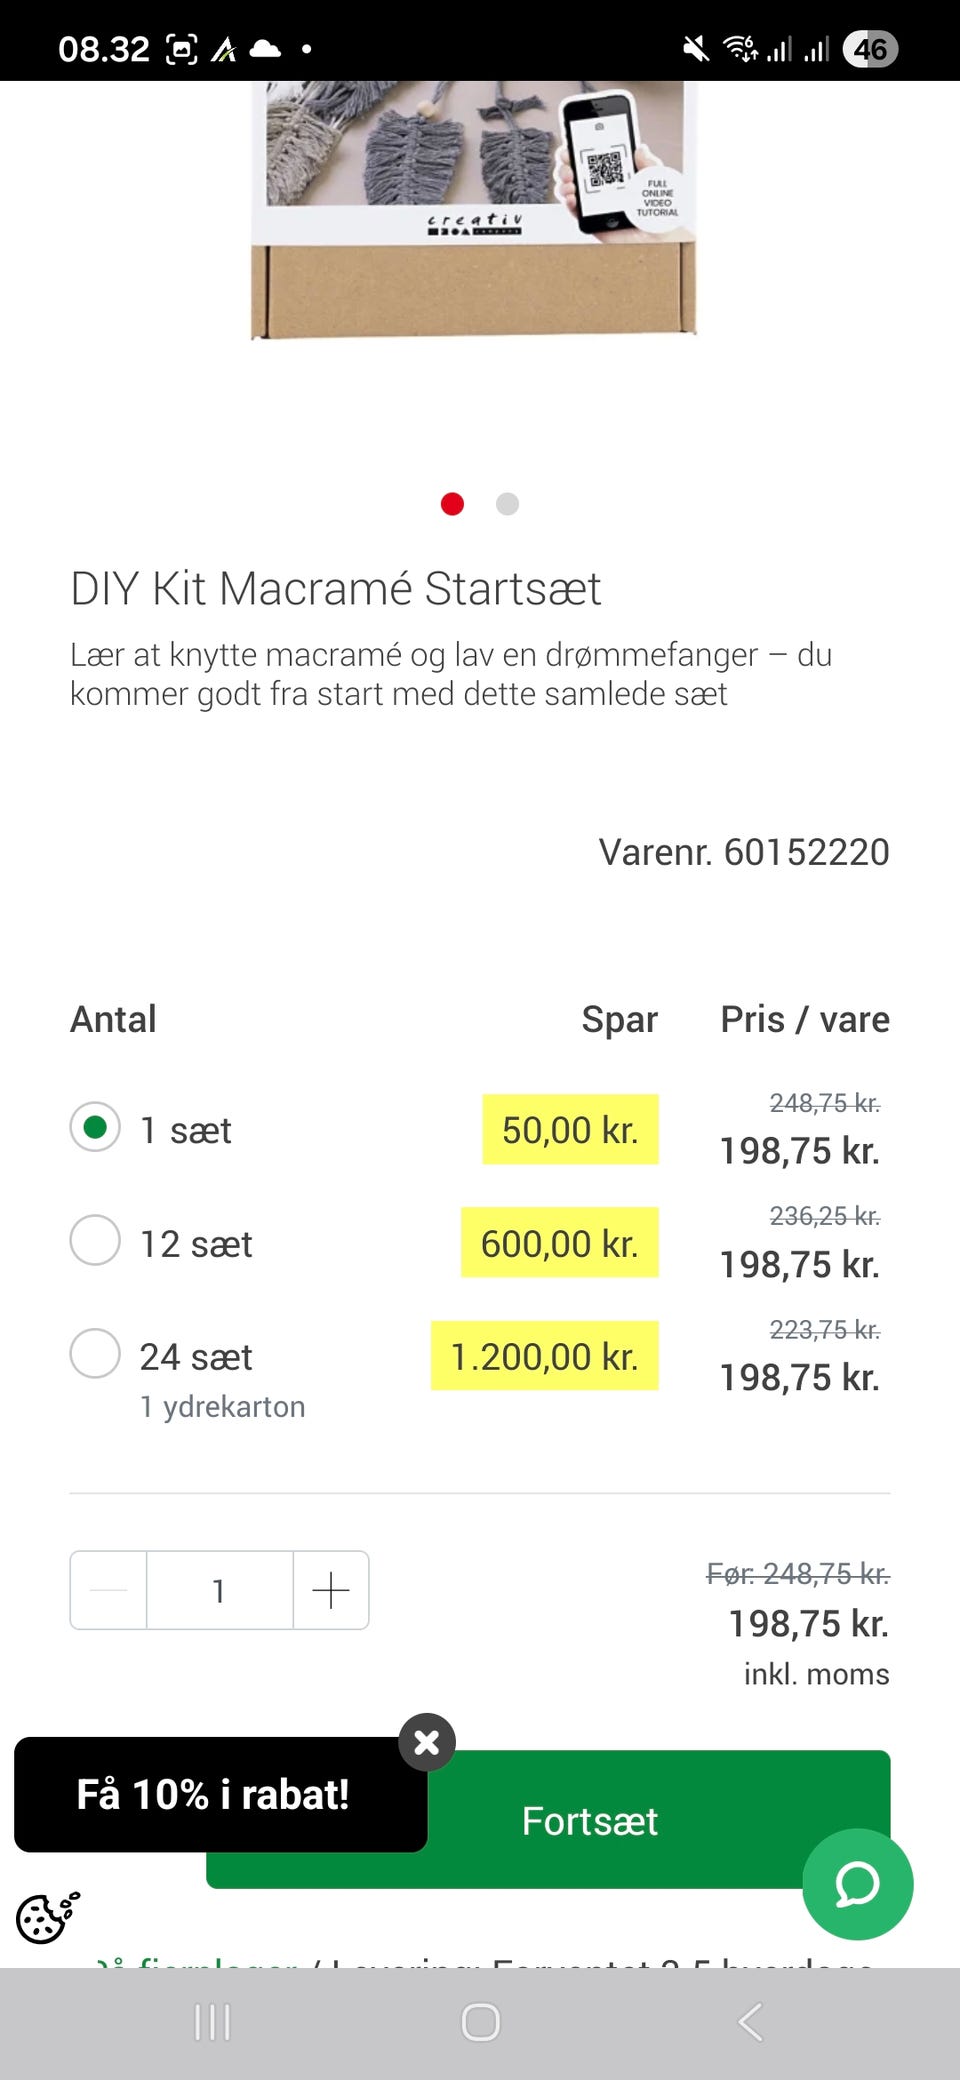The width and height of the screenshot is (960, 2080).
Task: Tap the Få 10% i rabat! banner
Action: 213,1795
